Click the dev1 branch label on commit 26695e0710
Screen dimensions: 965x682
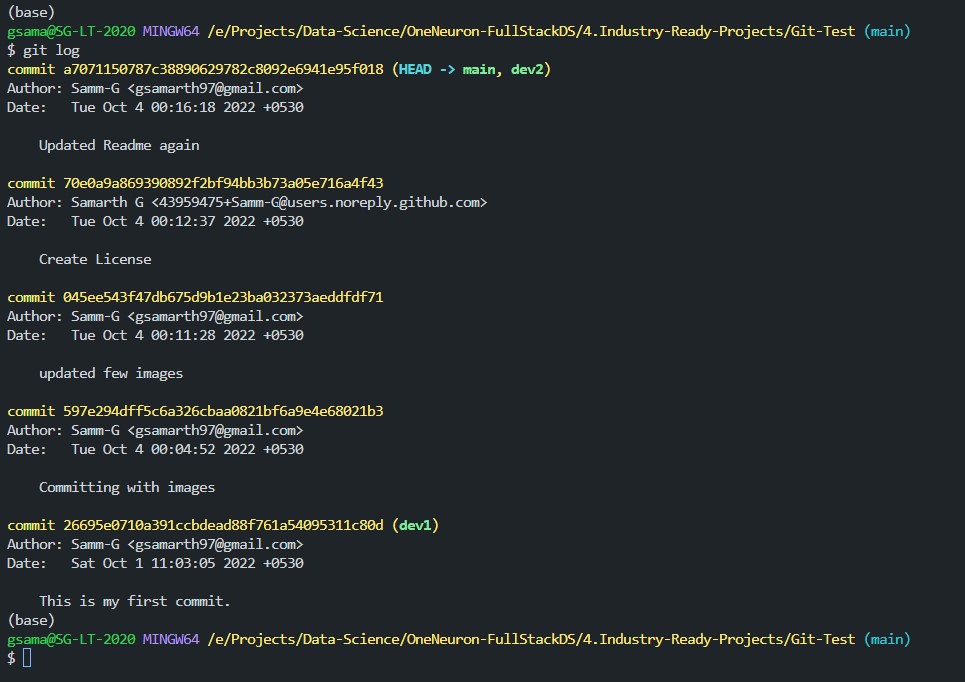tap(415, 524)
